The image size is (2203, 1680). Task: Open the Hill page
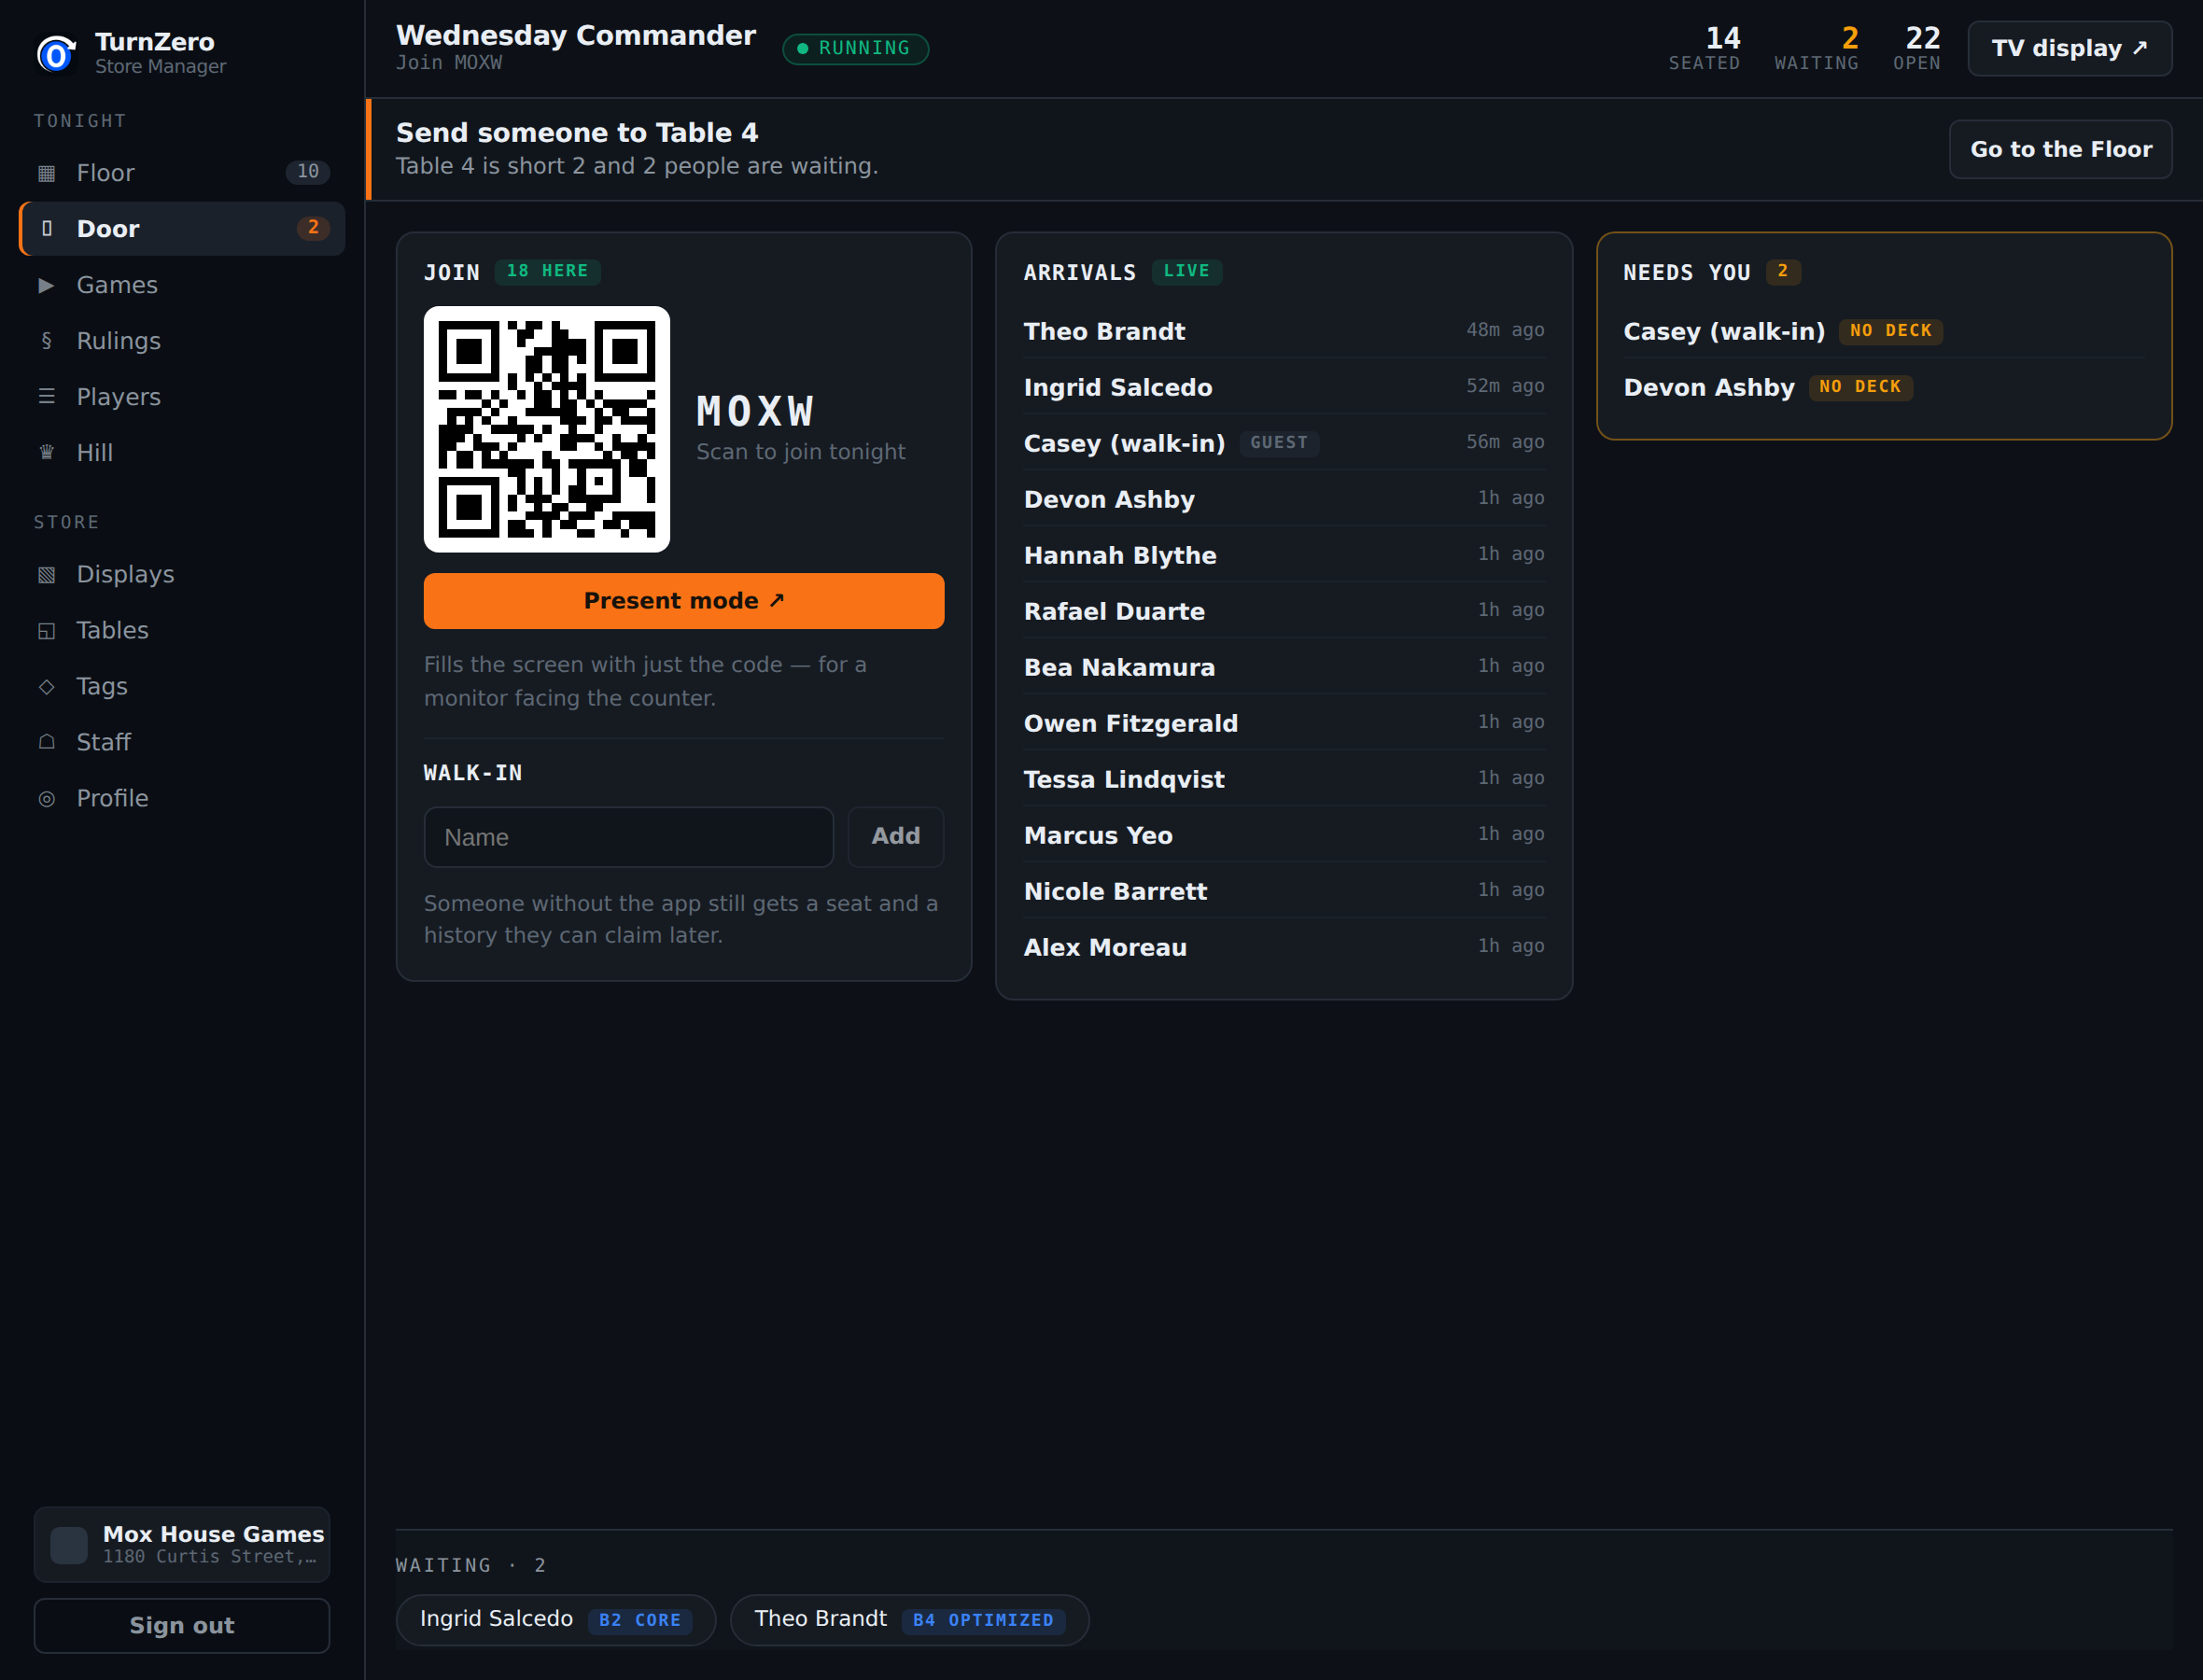pyautogui.click(x=182, y=453)
